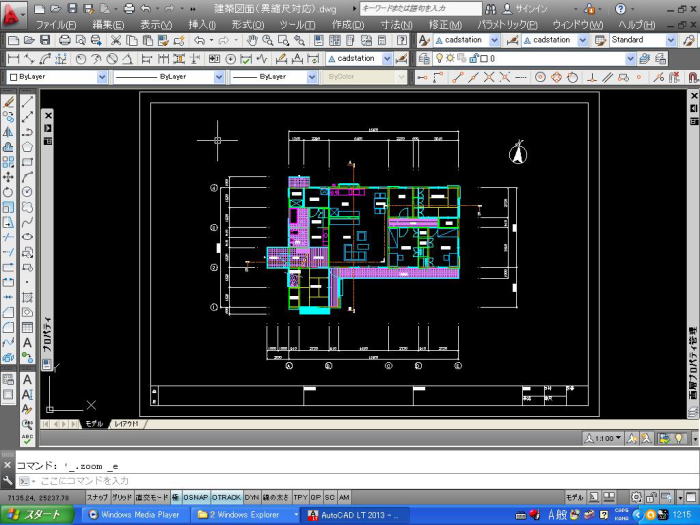This screenshot has height=525, width=700.
Task: Open 2 Windows Explorer taskbar group
Action: [246, 515]
